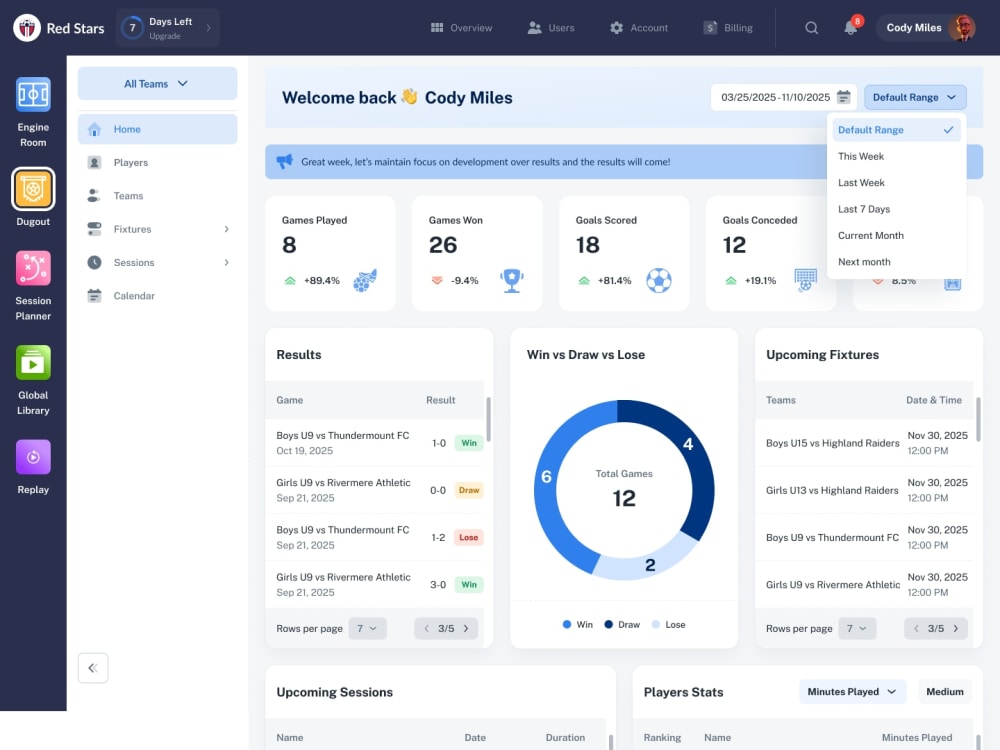Click the Win segment showing 6
This screenshot has height=750, width=1000.
click(546, 477)
